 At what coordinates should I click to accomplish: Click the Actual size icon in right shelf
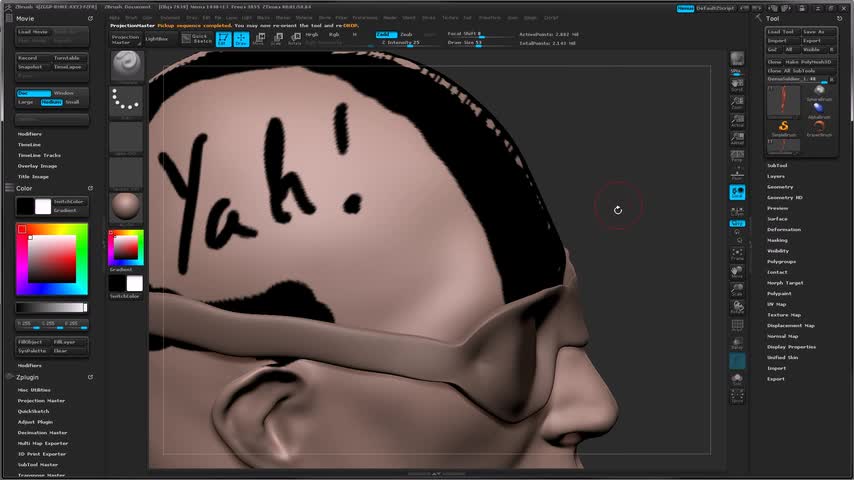coord(737,120)
